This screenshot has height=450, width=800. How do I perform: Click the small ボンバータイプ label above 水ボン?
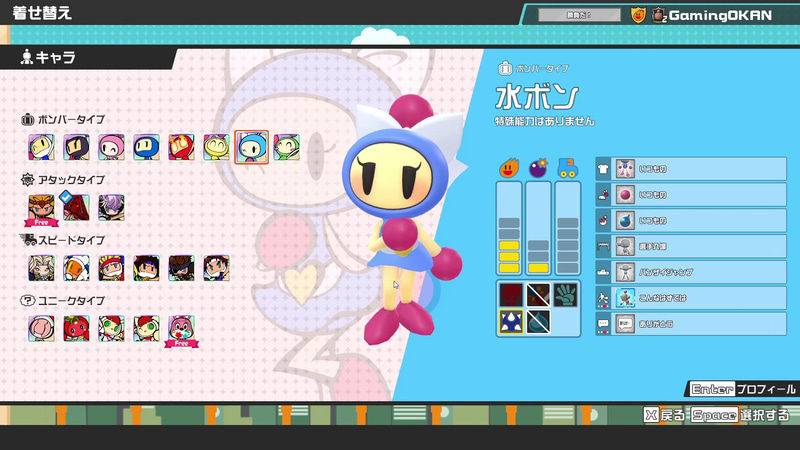542,68
